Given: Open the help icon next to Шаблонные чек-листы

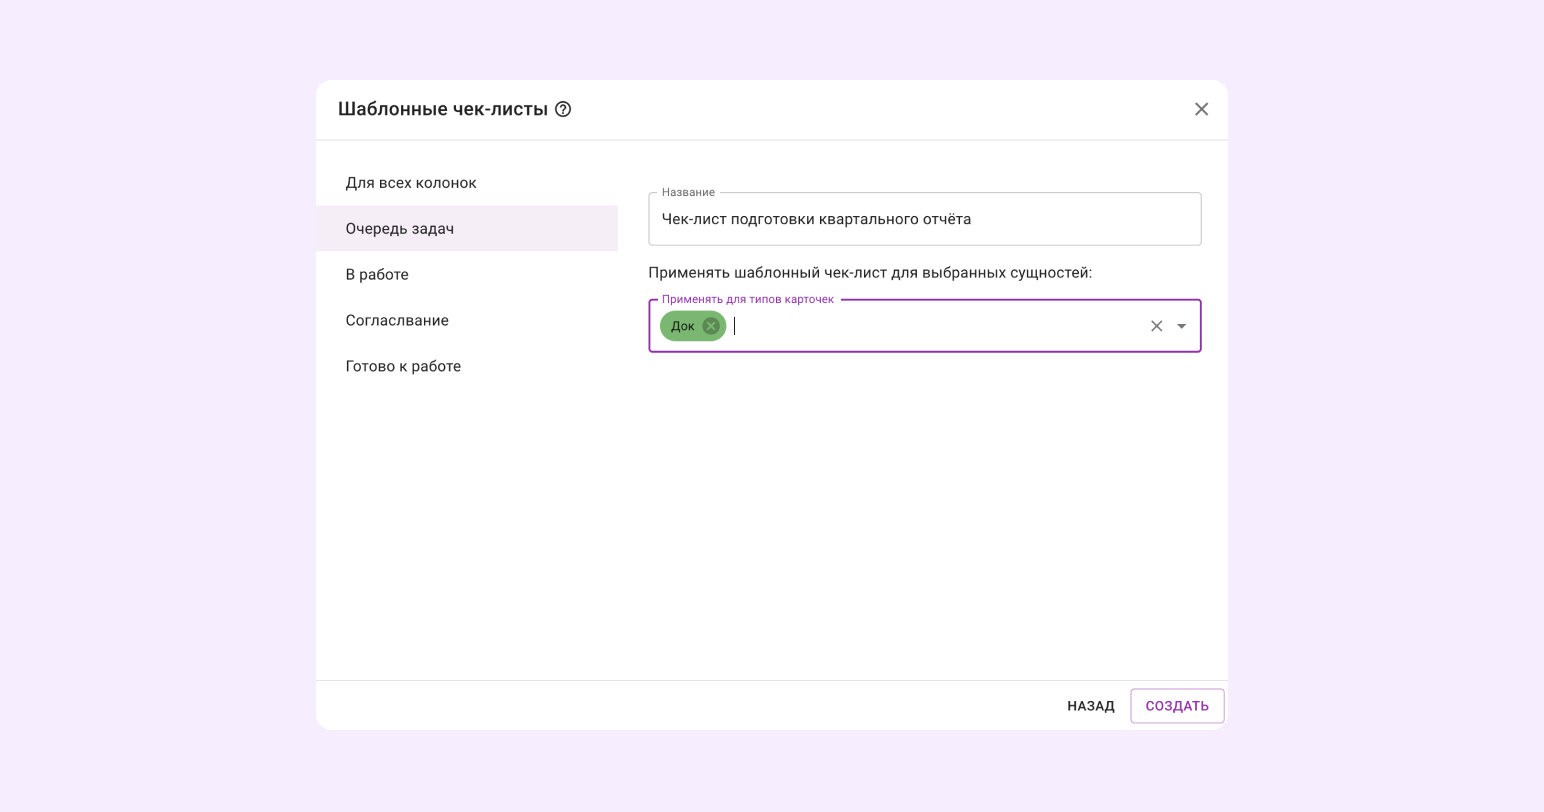Looking at the screenshot, I should (x=563, y=109).
